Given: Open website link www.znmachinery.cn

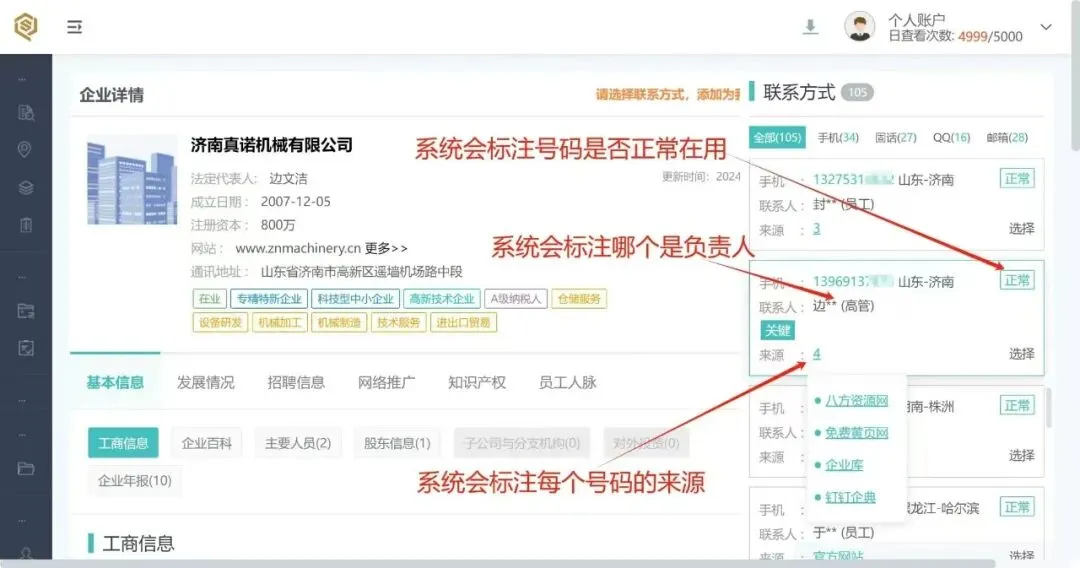Looking at the screenshot, I should pyautogui.click(x=298, y=248).
